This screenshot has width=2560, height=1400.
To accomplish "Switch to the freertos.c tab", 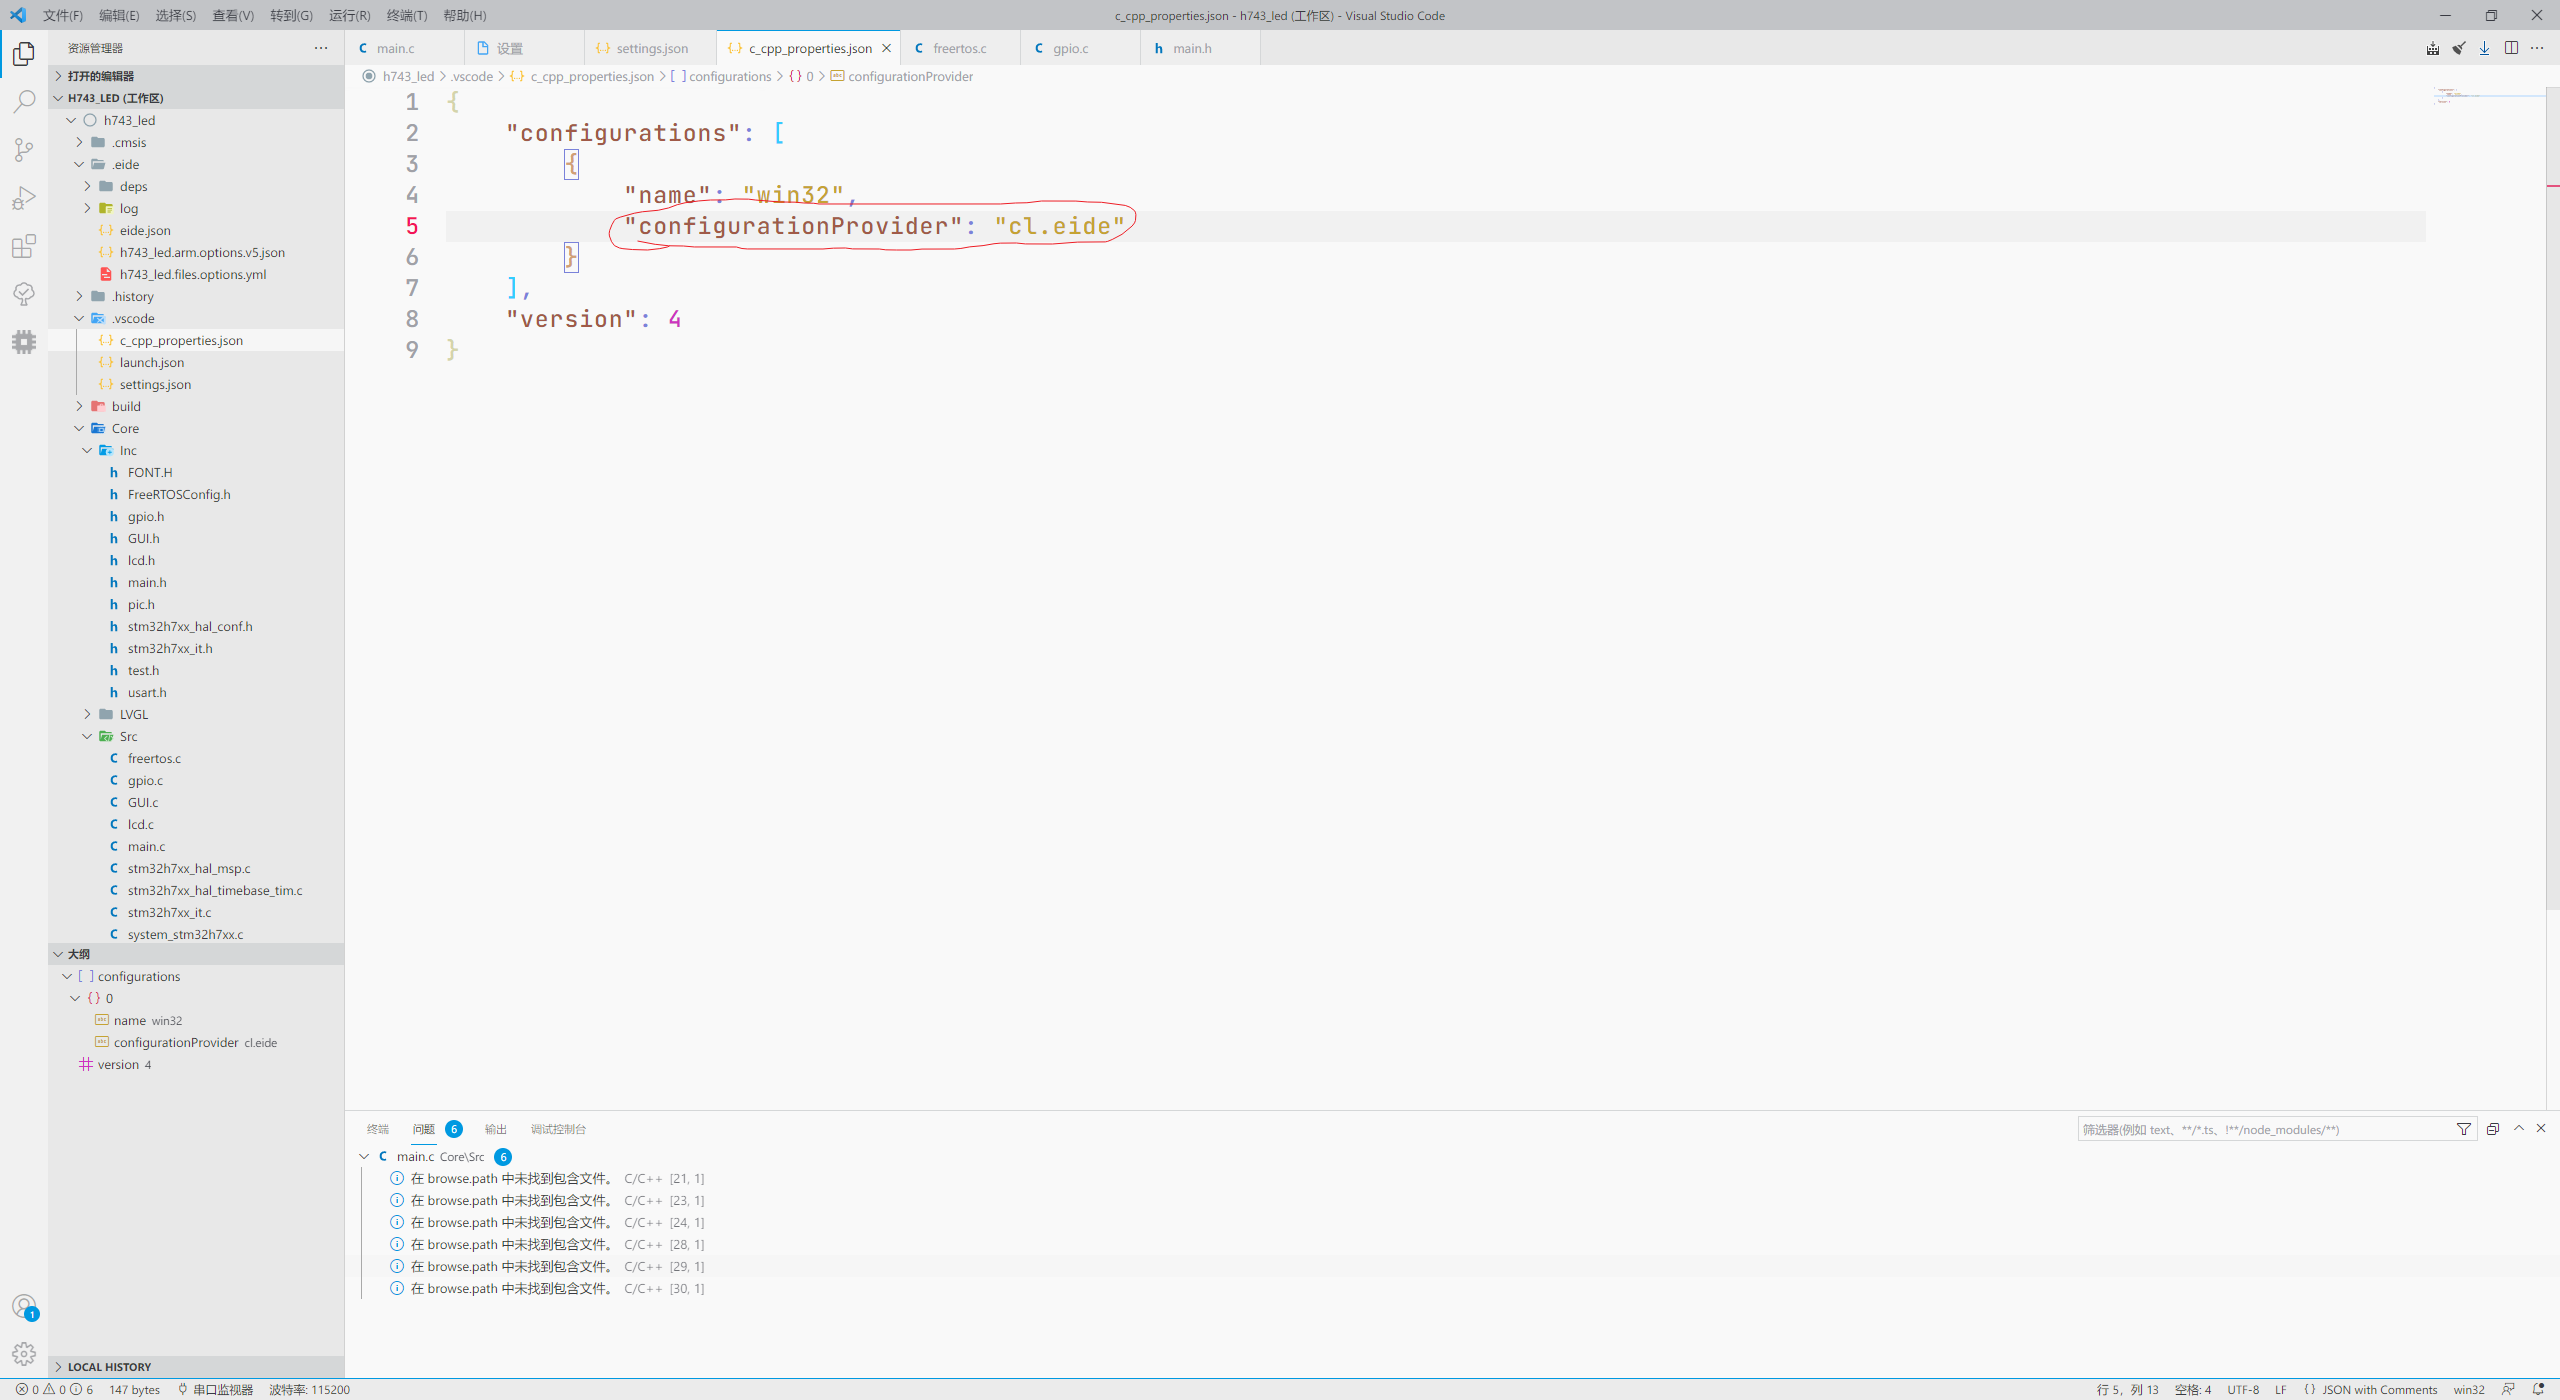I will pos(958,48).
